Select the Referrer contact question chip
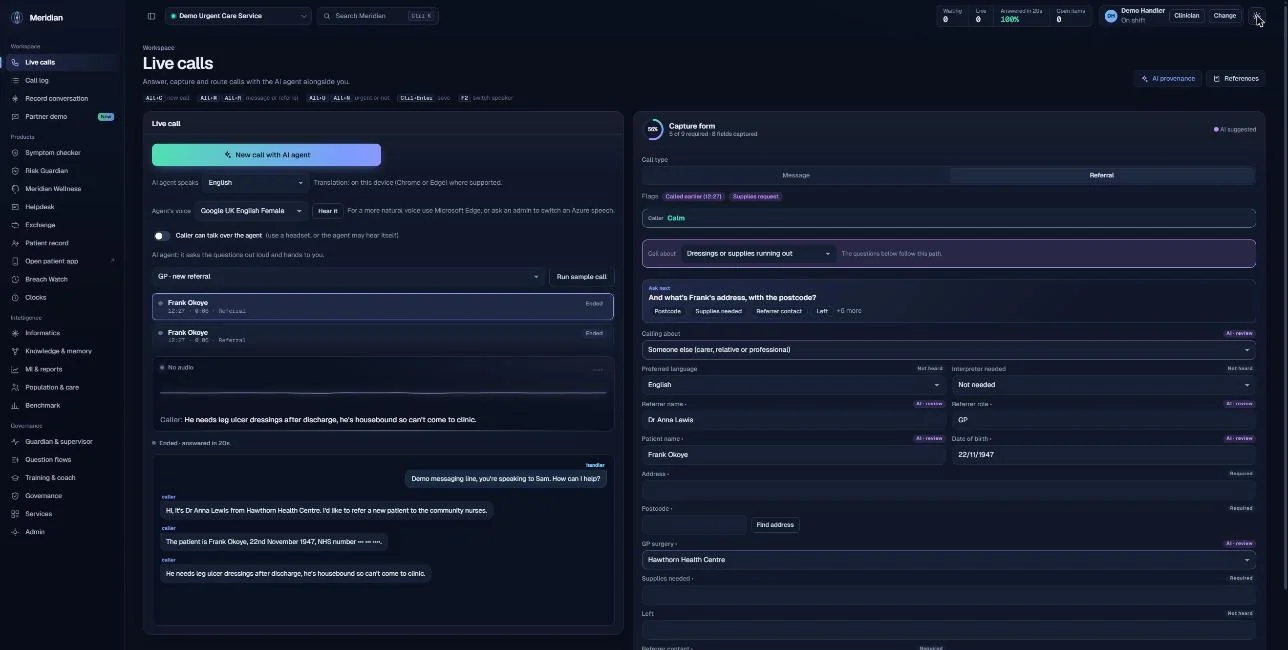 tap(779, 311)
